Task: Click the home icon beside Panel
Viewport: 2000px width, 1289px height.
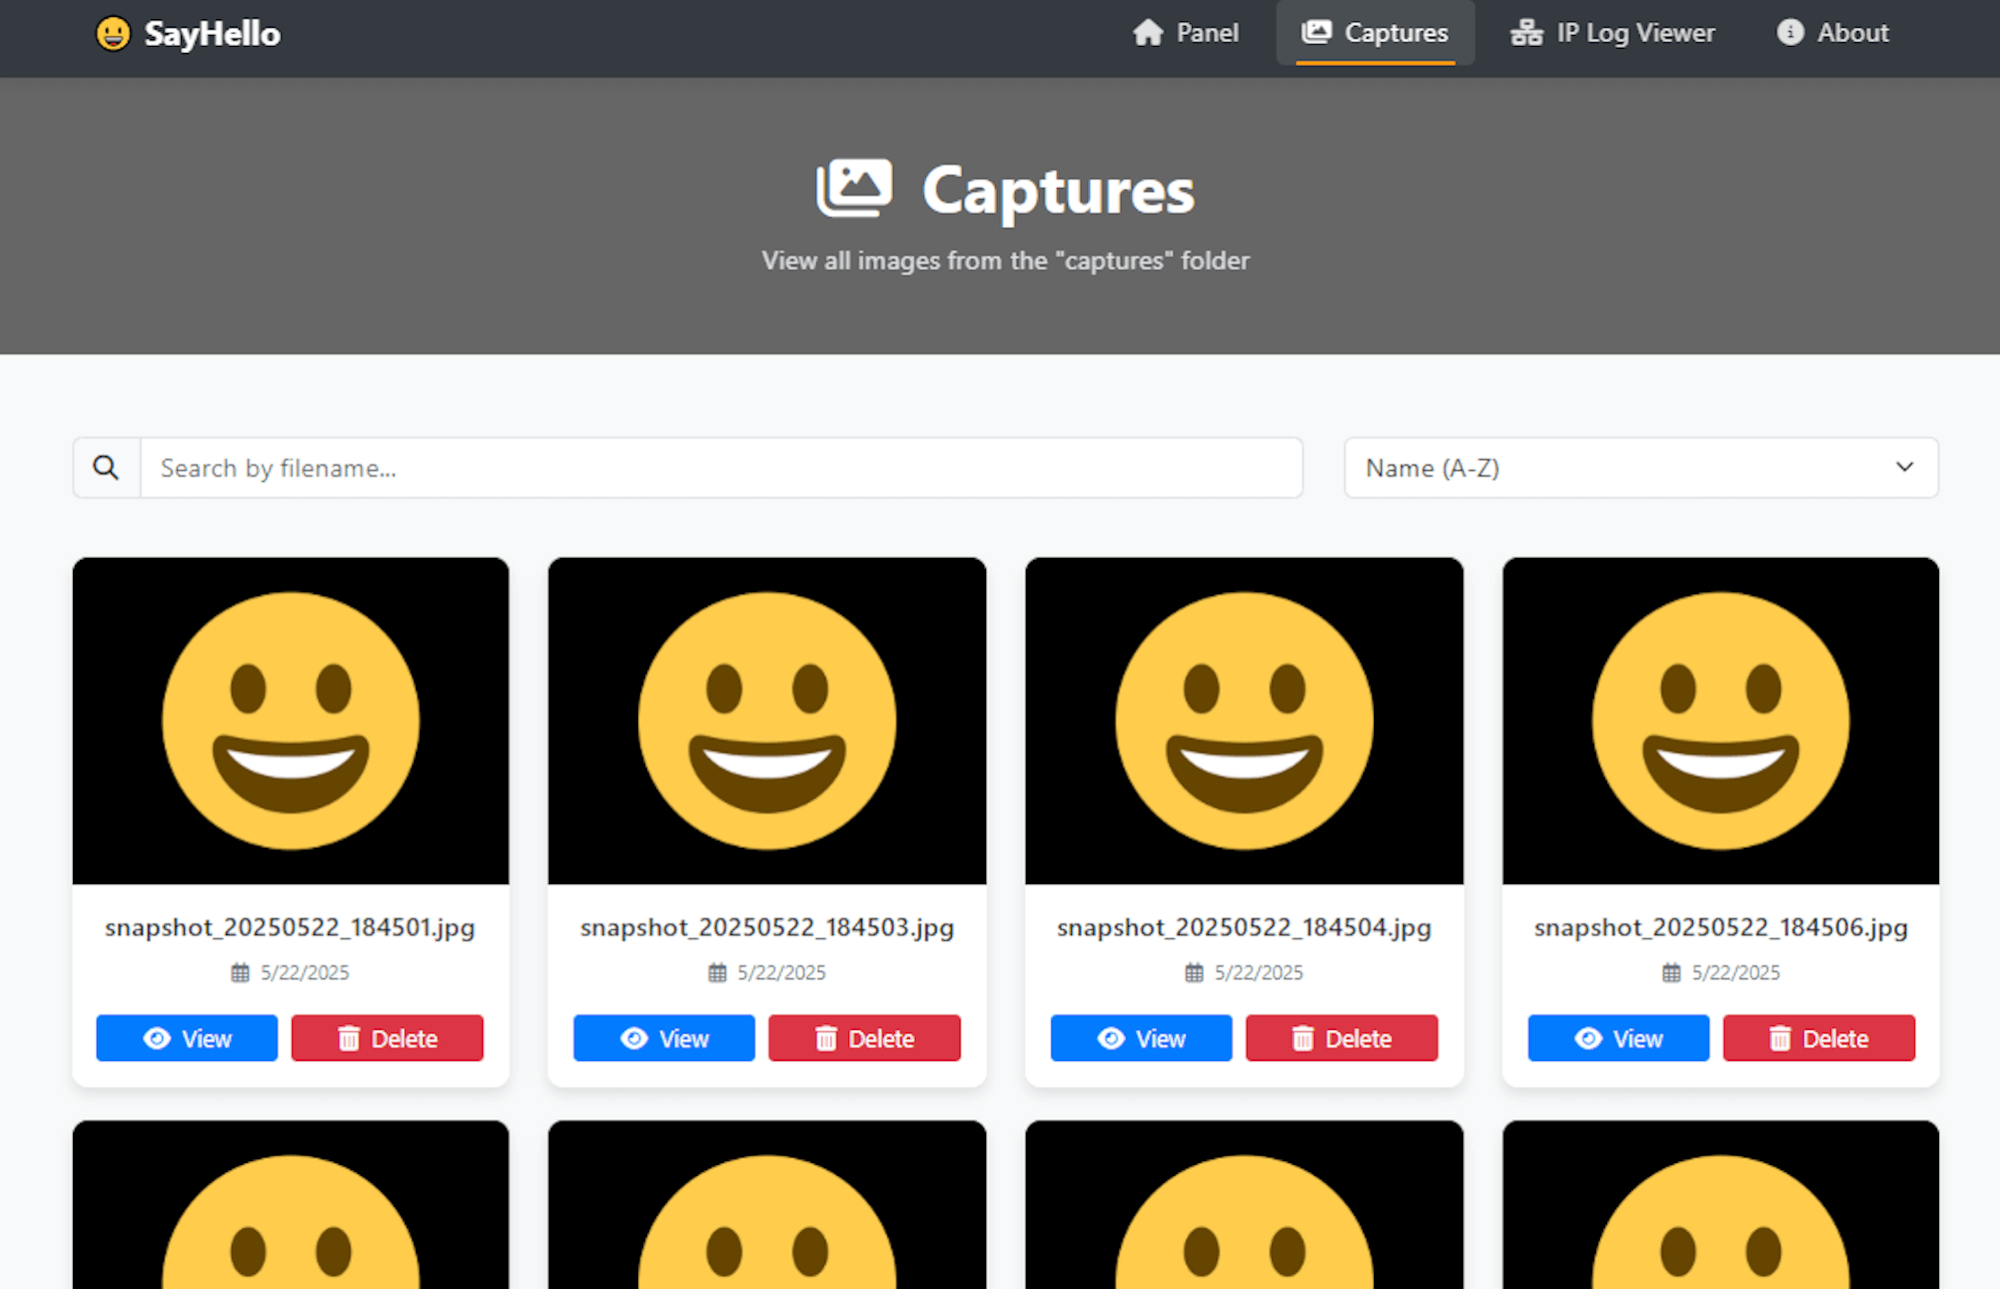Action: point(1148,33)
